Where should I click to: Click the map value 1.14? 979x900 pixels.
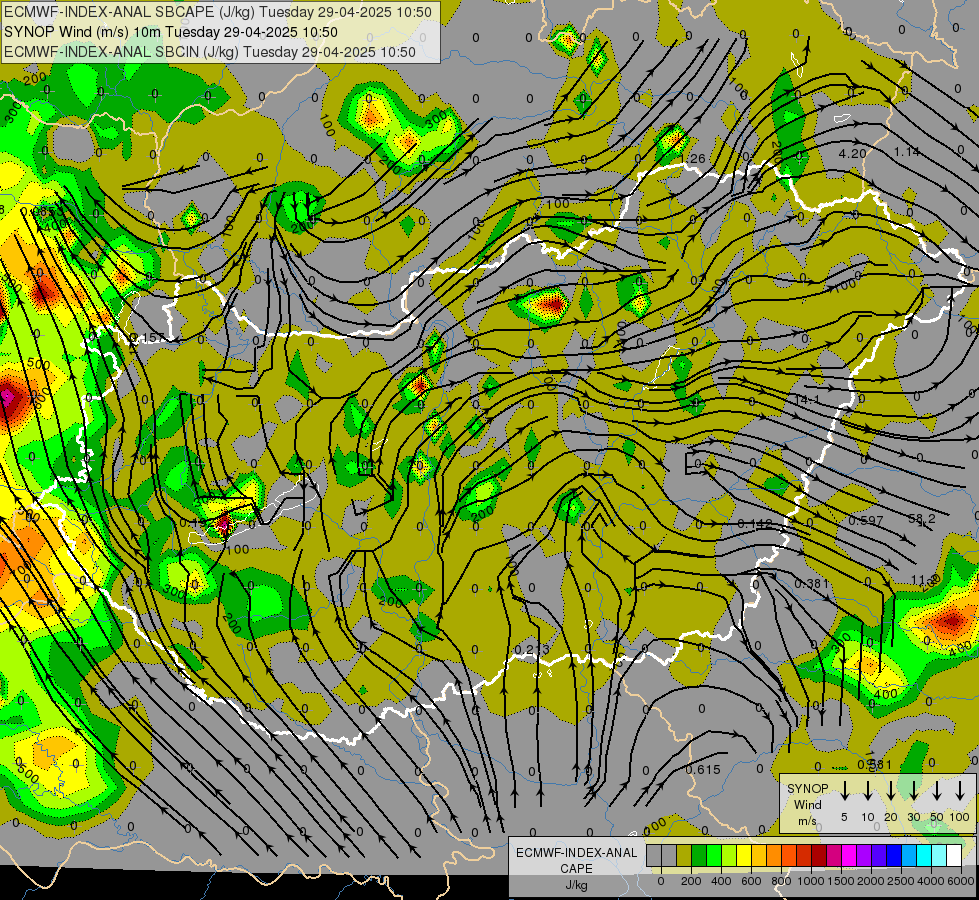907,152
